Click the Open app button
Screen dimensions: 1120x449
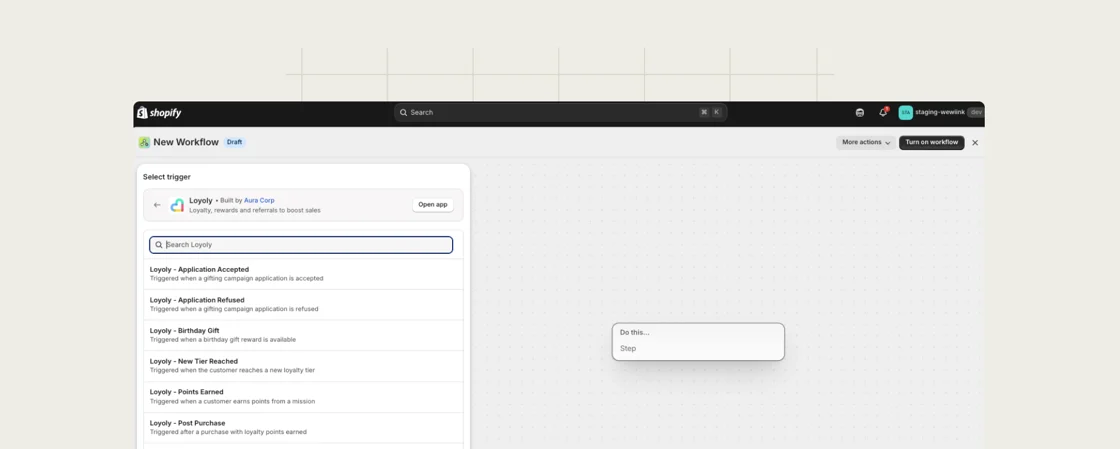click(433, 205)
